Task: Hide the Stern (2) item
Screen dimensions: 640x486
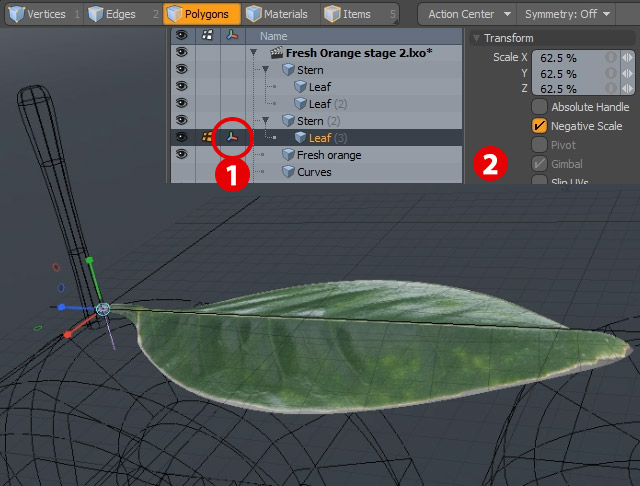Action: pos(182,120)
